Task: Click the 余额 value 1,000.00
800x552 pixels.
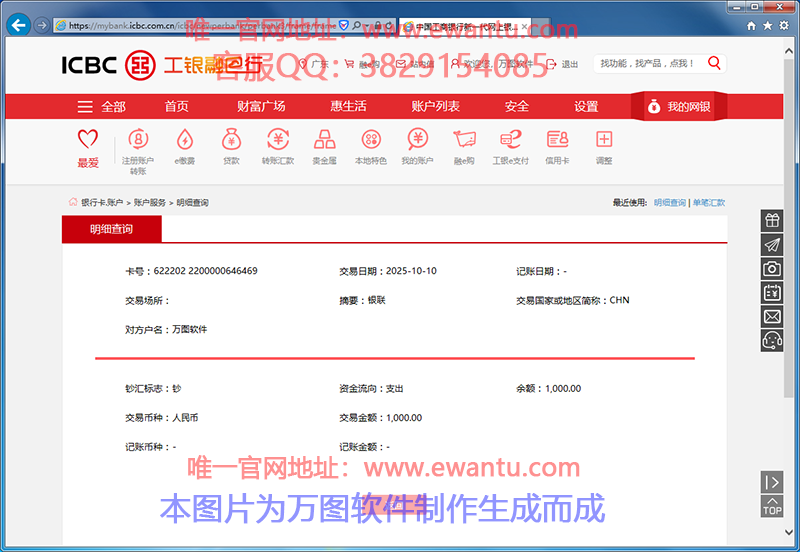Action: (563, 389)
